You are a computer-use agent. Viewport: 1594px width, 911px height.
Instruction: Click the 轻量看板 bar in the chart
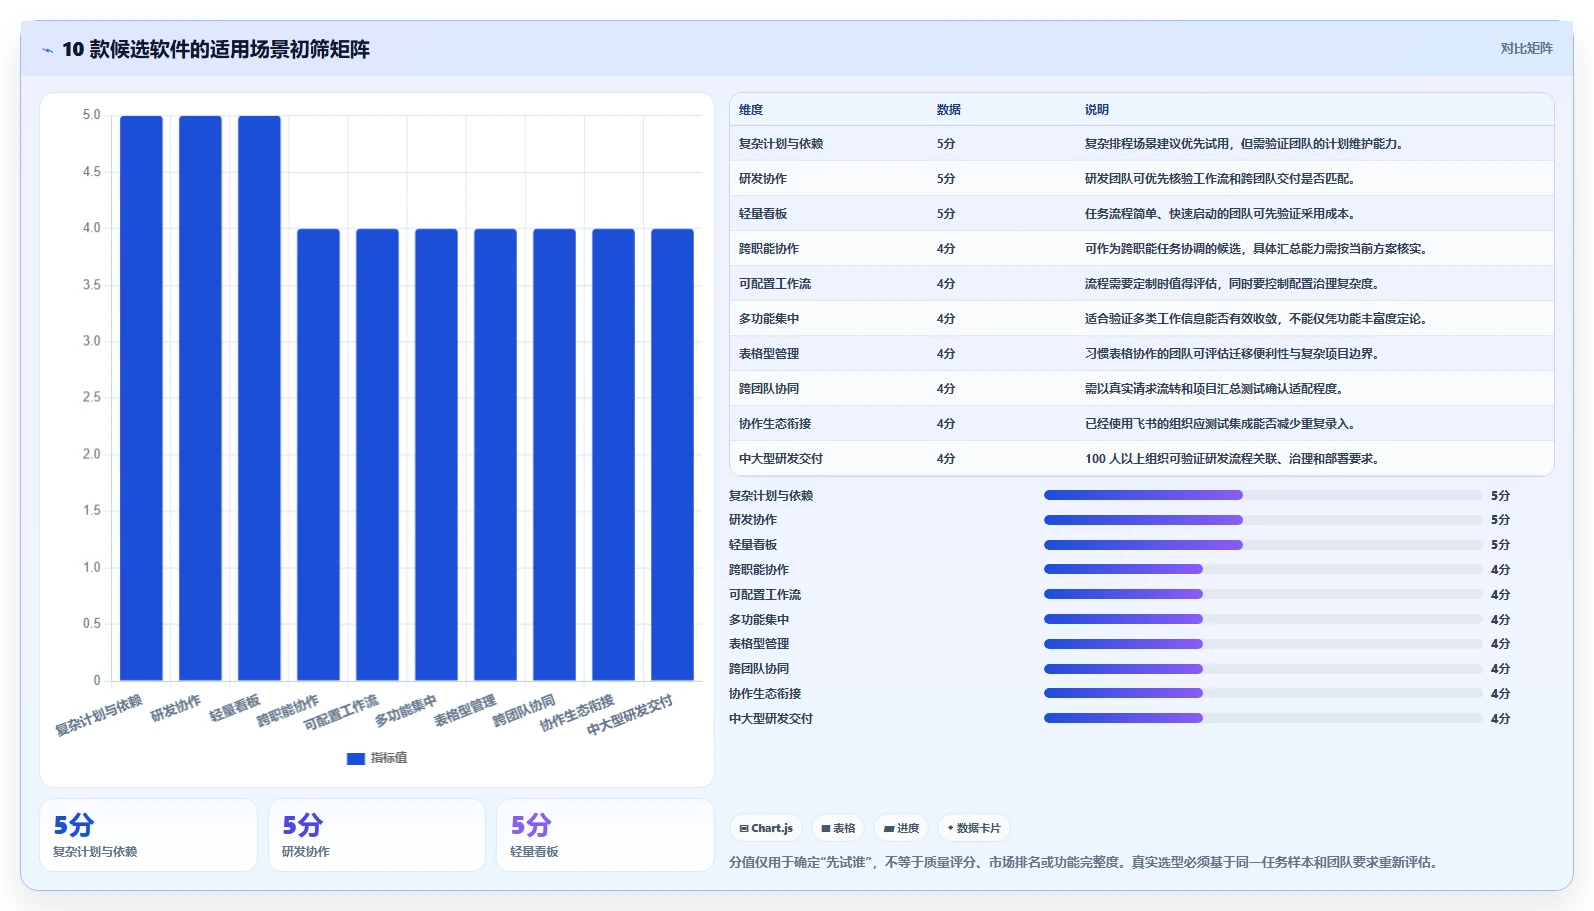[259, 398]
